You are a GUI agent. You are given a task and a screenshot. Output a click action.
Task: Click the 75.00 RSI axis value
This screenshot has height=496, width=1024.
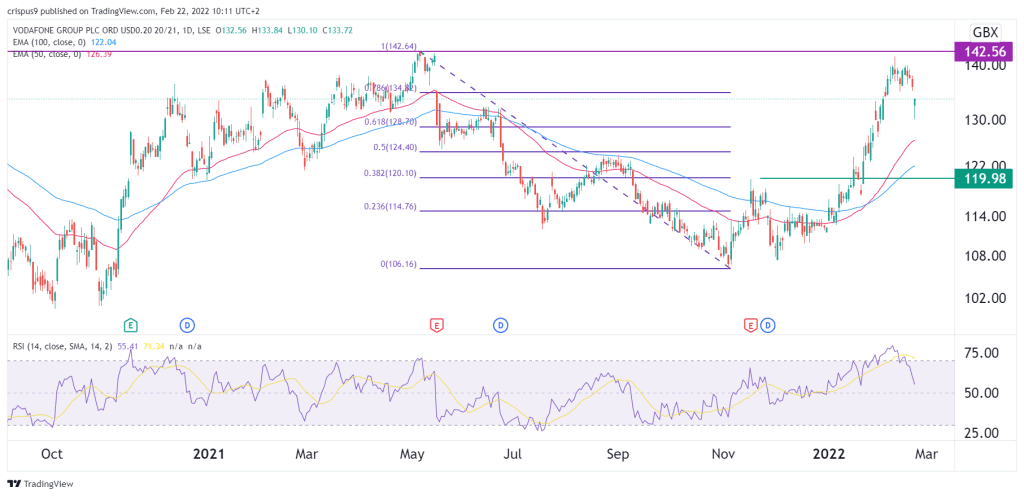pyautogui.click(x=982, y=353)
